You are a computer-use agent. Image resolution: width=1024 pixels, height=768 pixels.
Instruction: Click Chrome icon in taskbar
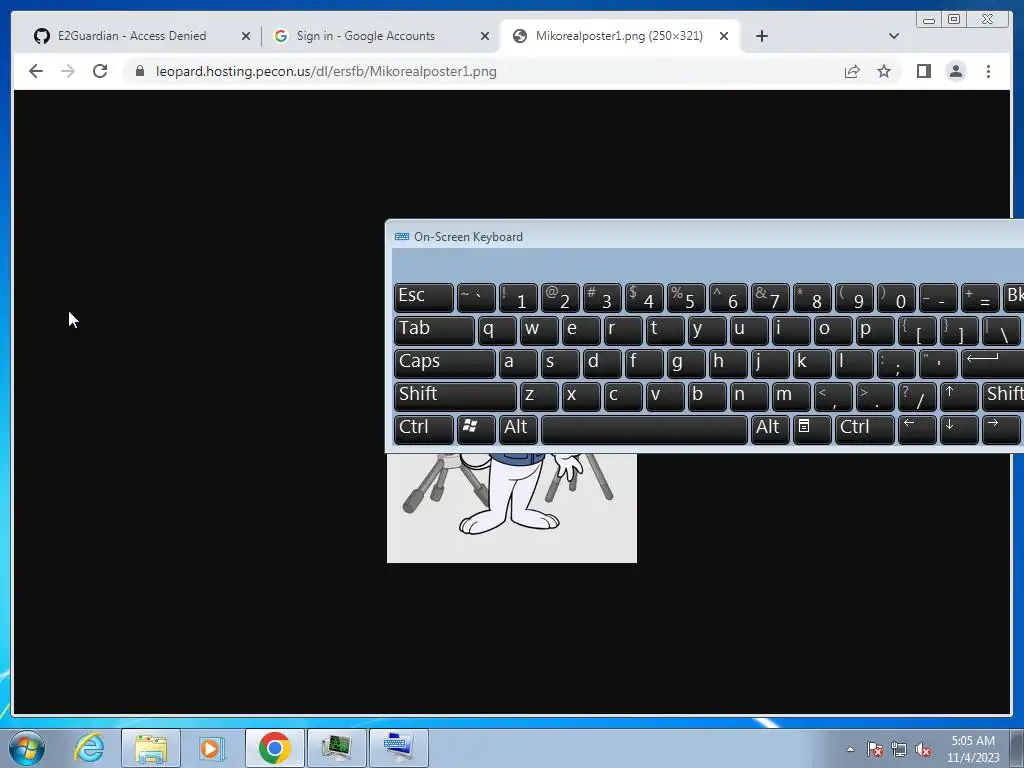point(274,748)
